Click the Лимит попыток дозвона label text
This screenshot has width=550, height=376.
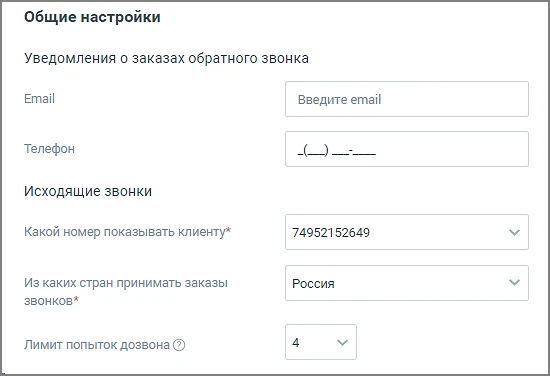[97, 345]
